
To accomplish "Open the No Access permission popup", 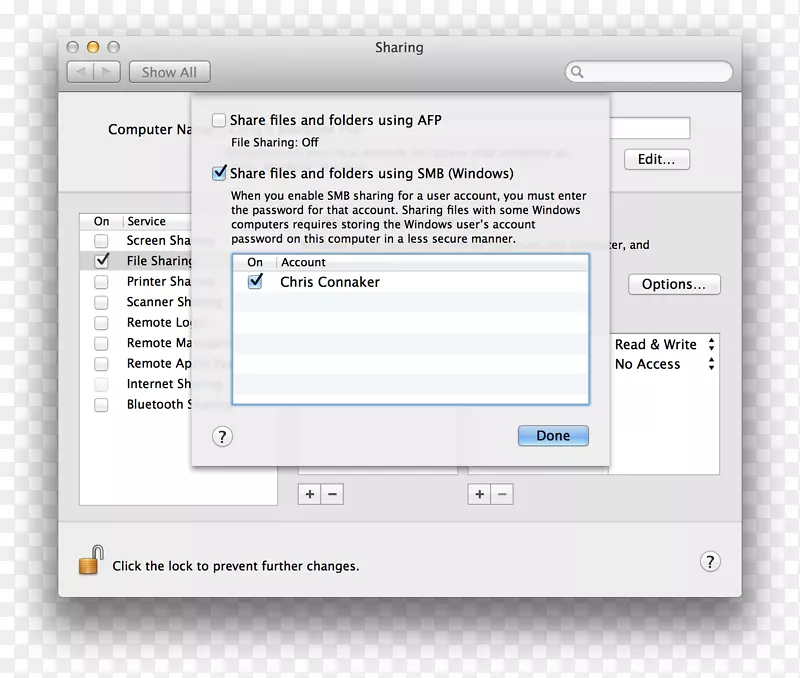I will click(x=711, y=365).
